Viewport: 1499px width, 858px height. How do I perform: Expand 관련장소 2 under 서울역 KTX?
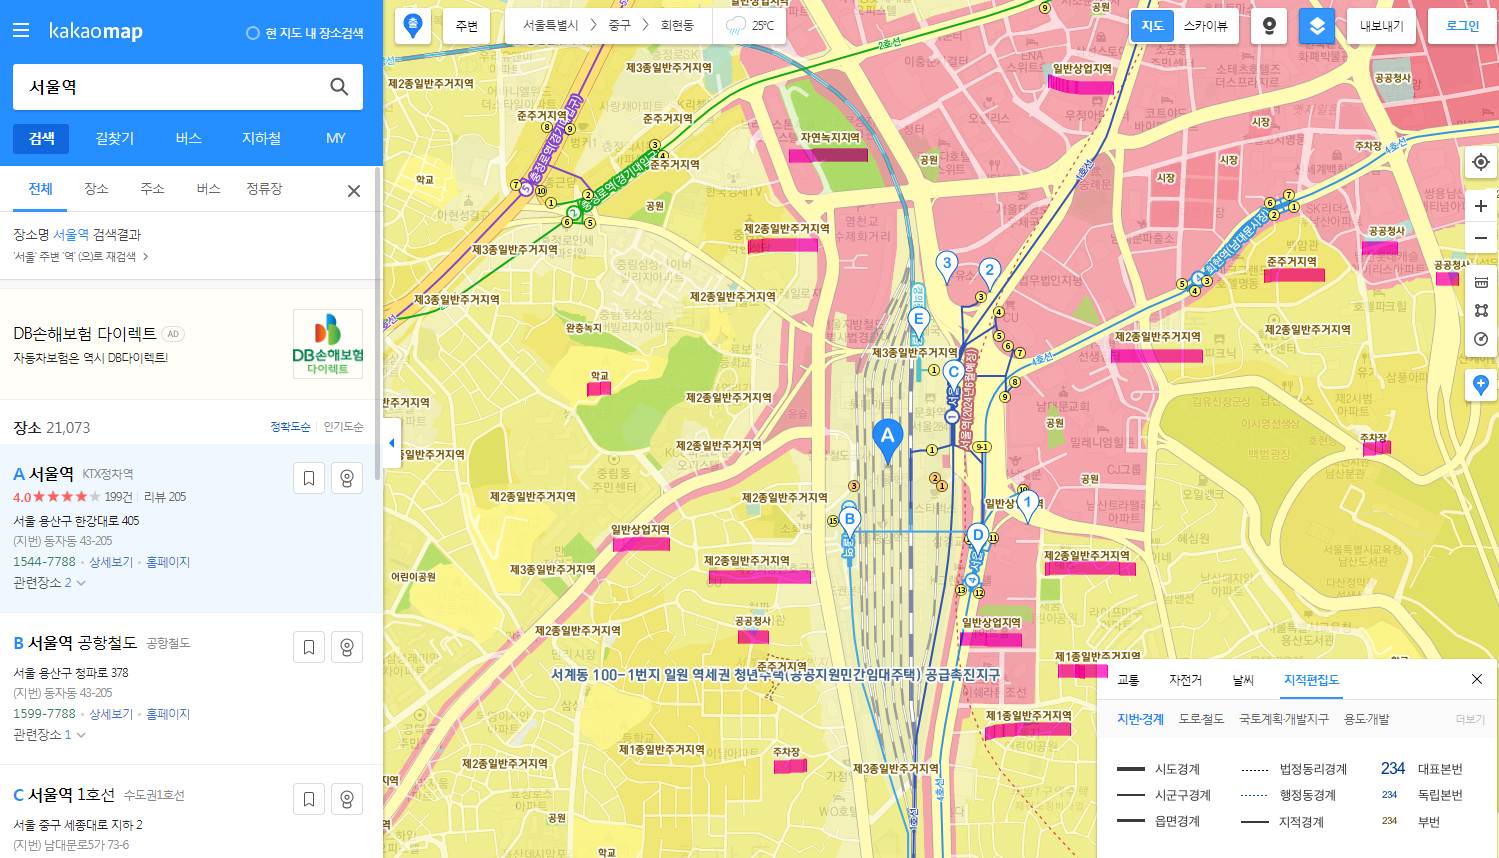pyautogui.click(x=49, y=583)
